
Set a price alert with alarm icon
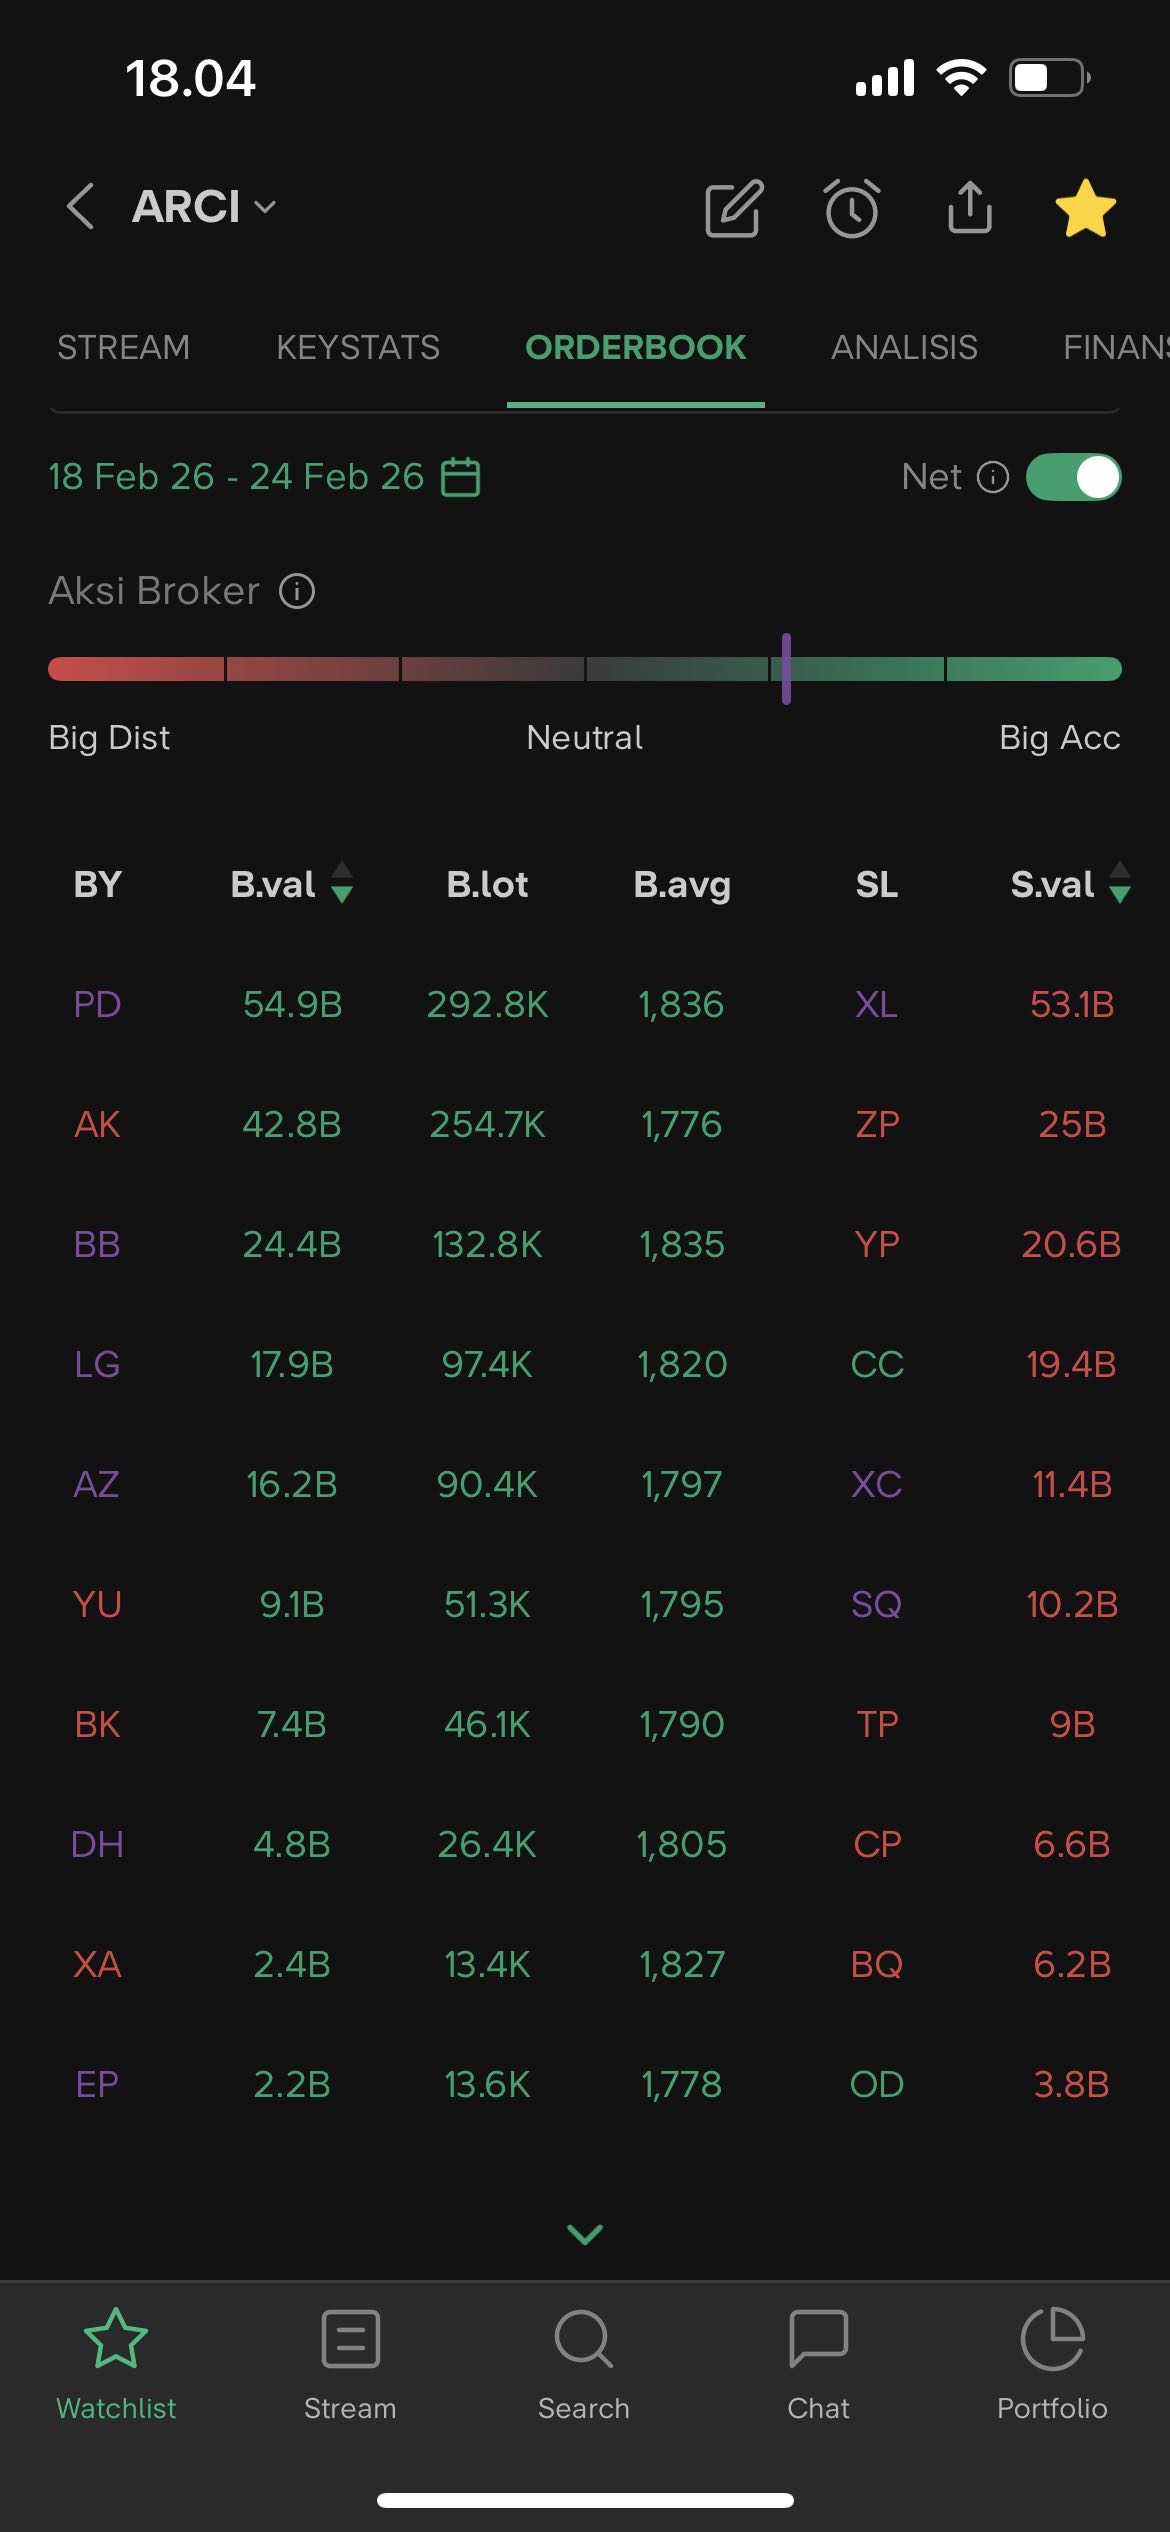click(852, 209)
